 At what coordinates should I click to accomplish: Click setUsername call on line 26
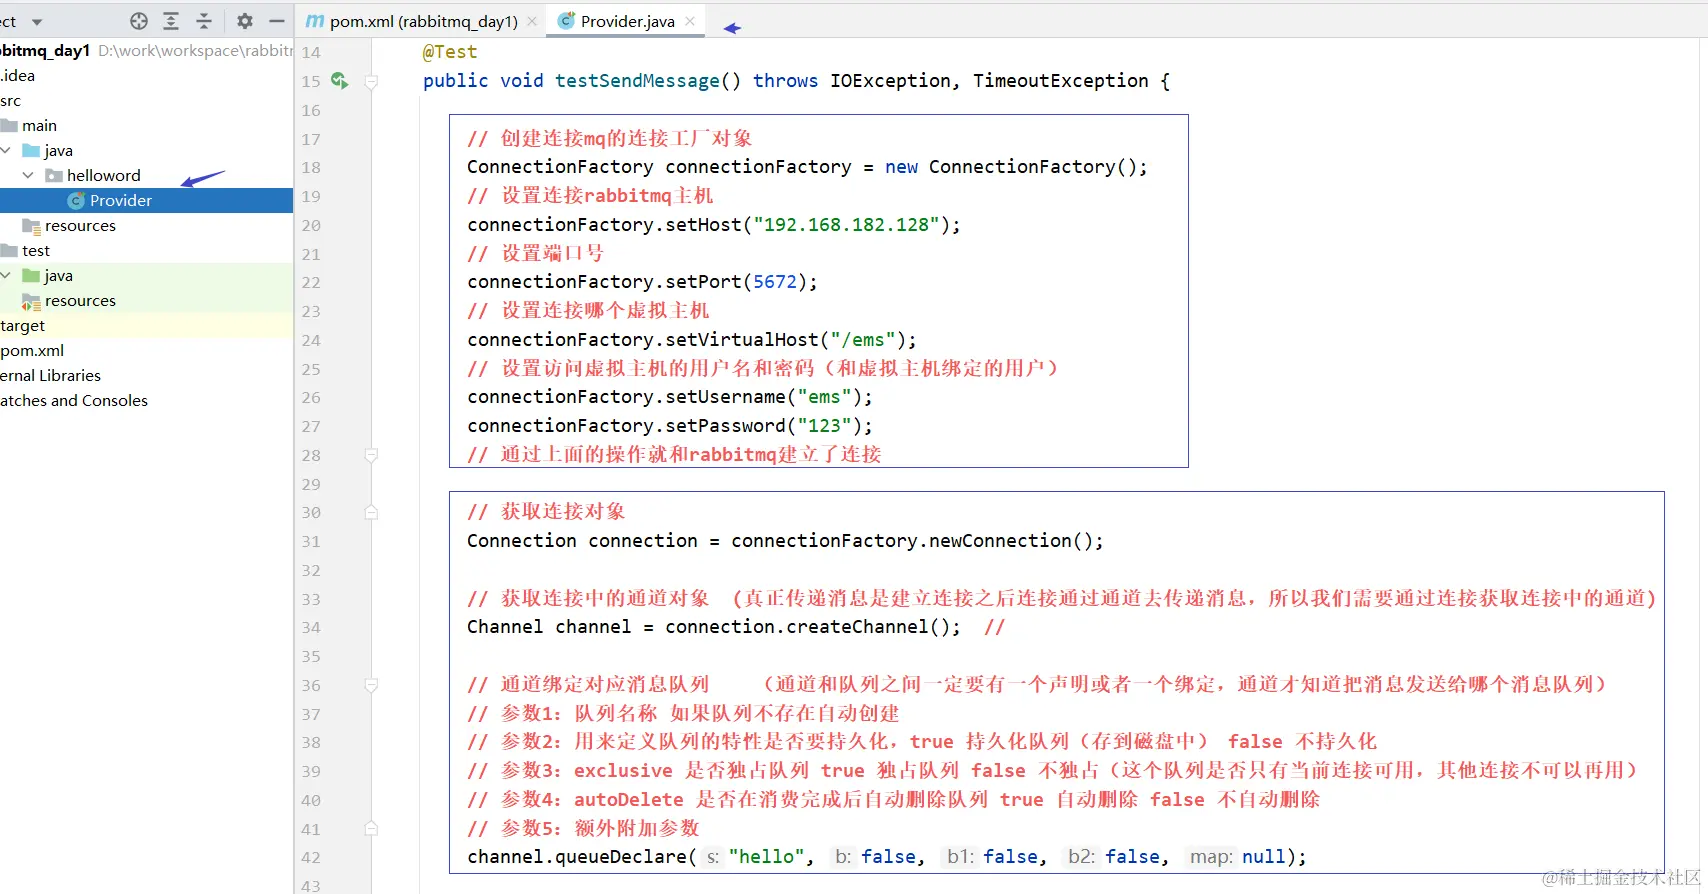(x=726, y=397)
